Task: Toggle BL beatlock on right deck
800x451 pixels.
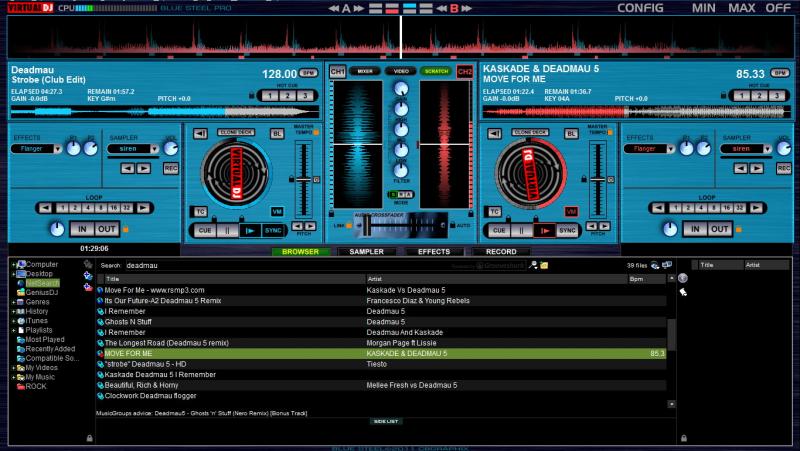Action: pos(570,134)
